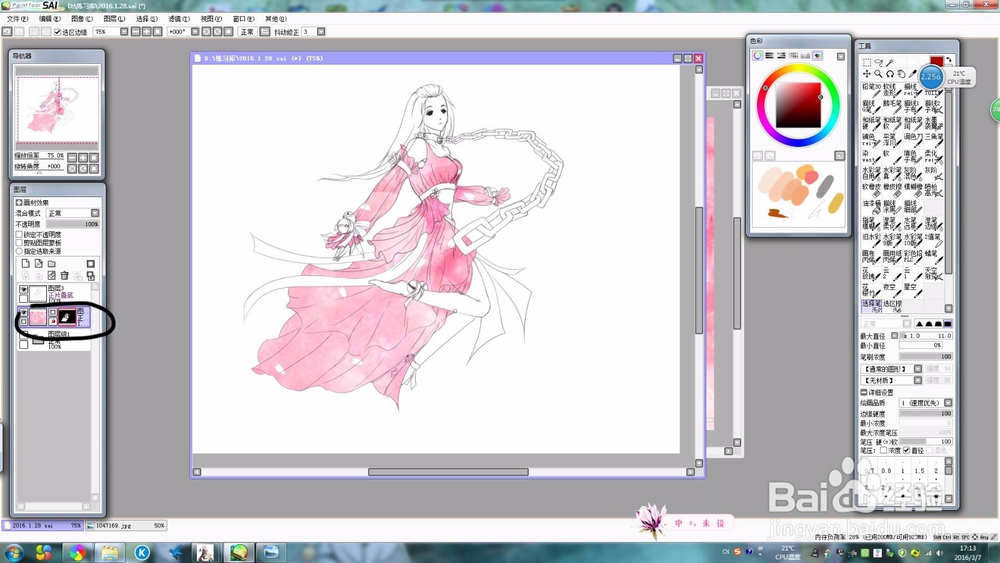Select the rotate canvas tool
The height and width of the screenshot is (563, 1000).
(x=890, y=74)
